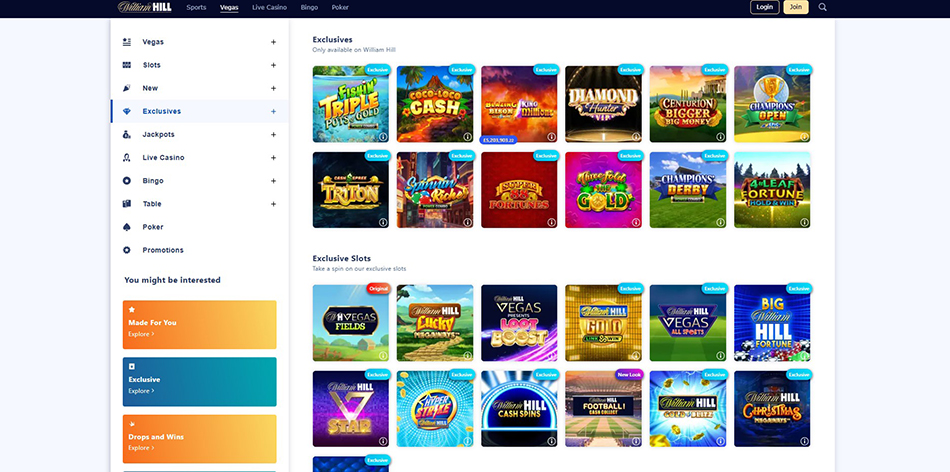Click the Vegas sidebar icon
Viewport: 950px width, 472px height.
(x=127, y=42)
